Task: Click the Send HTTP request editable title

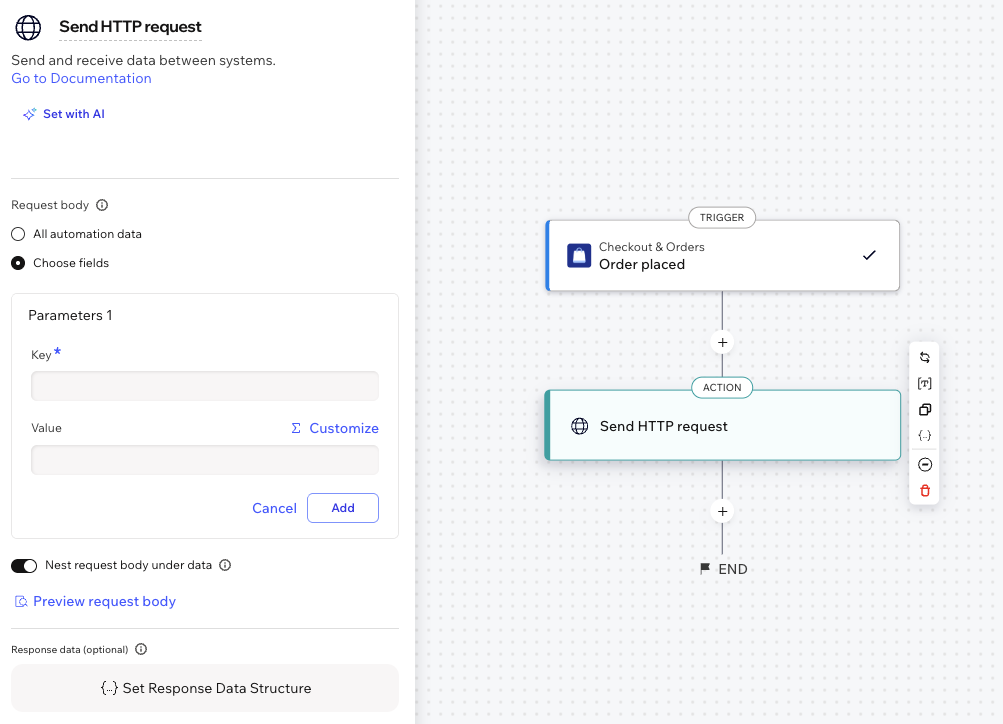Action: pyautogui.click(x=130, y=27)
